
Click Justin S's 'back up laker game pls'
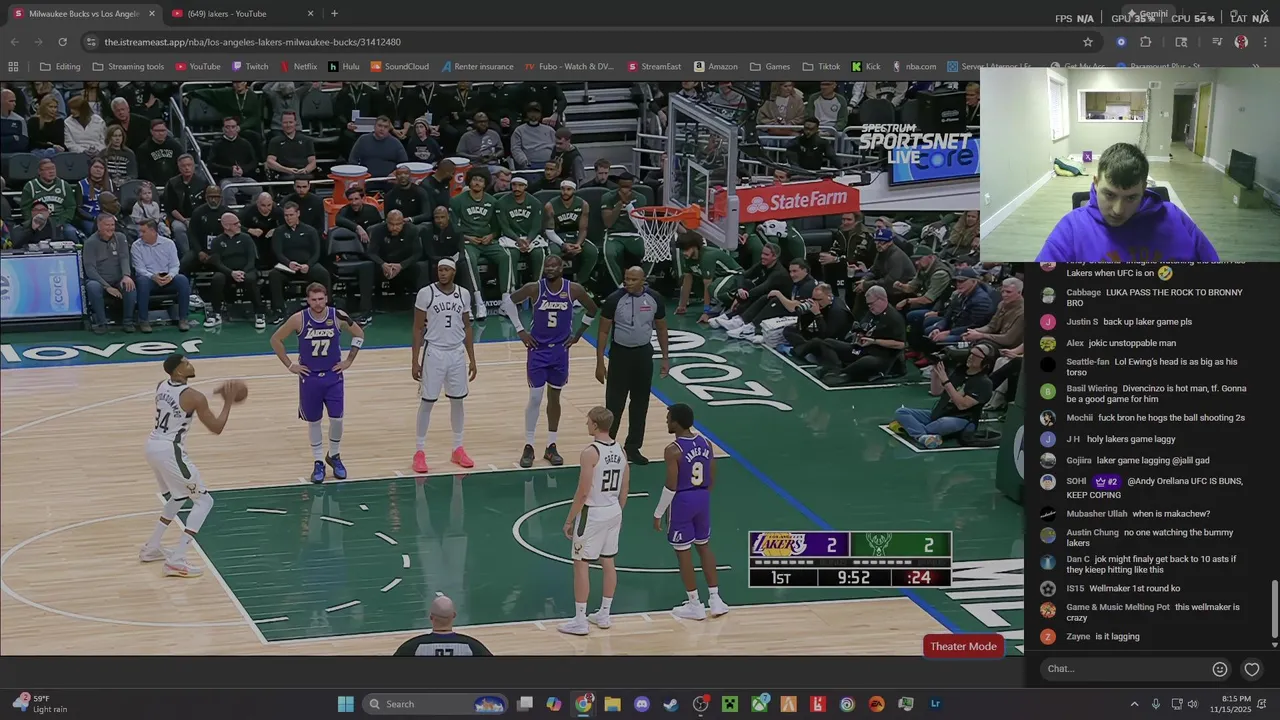point(1147,322)
